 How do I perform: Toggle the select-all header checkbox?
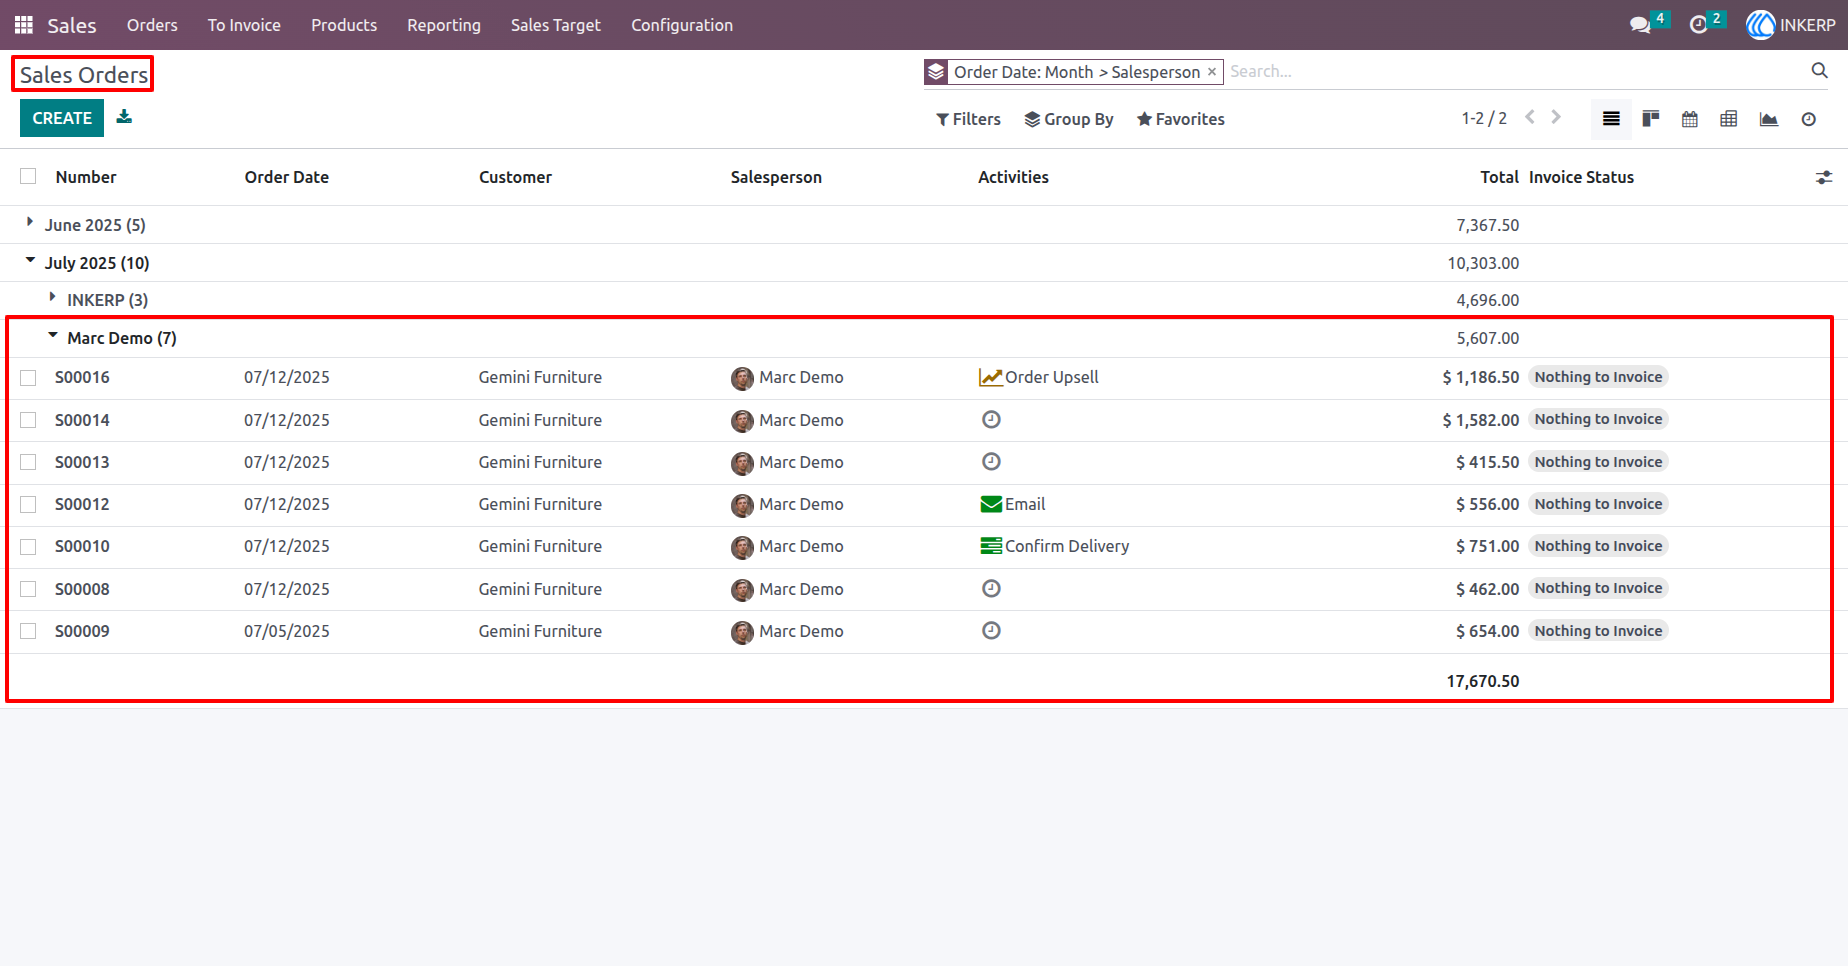coord(28,176)
